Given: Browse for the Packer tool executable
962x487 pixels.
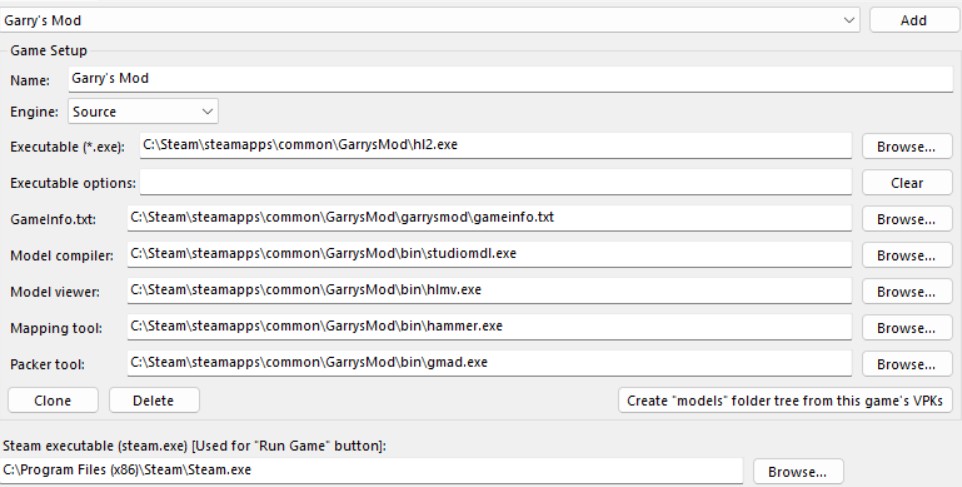Looking at the screenshot, I should 907,364.
